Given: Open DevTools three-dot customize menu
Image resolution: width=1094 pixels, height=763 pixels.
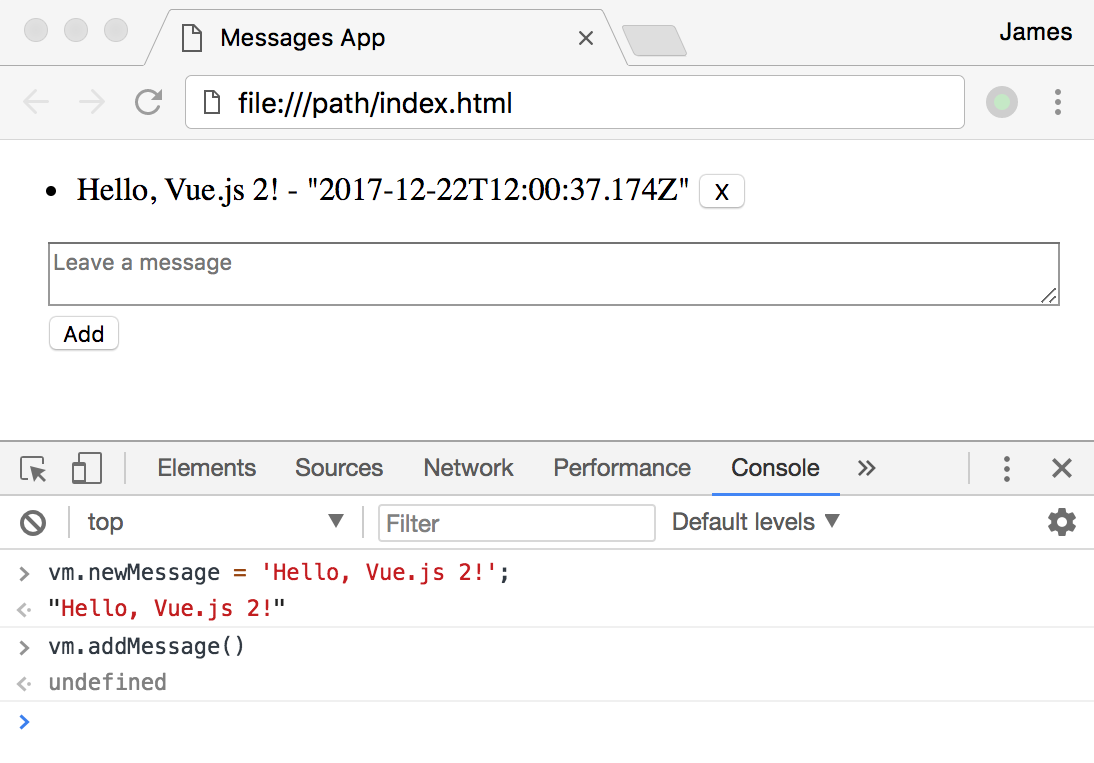Looking at the screenshot, I should [1006, 468].
